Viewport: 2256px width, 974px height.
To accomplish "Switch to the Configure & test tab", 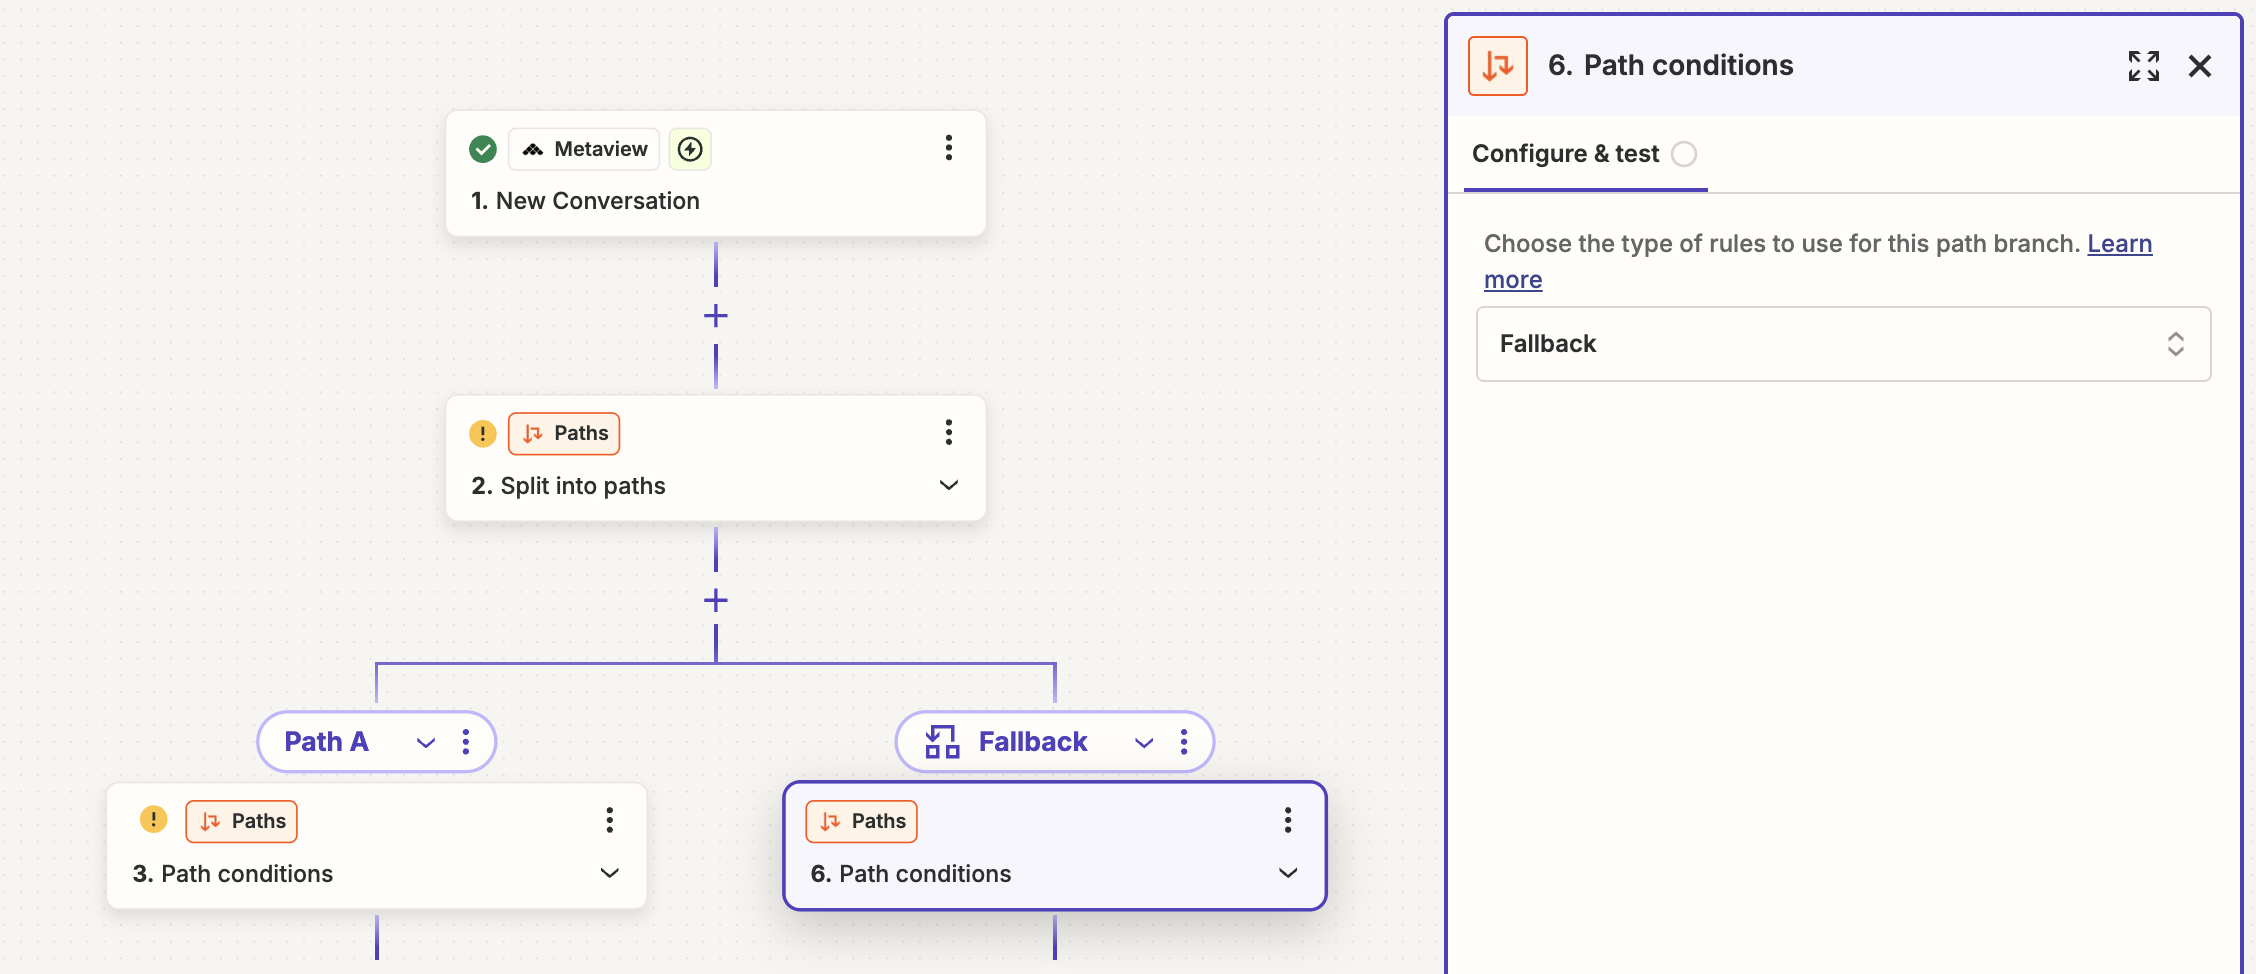I will pyautogui.click(x=1565, y=154).
